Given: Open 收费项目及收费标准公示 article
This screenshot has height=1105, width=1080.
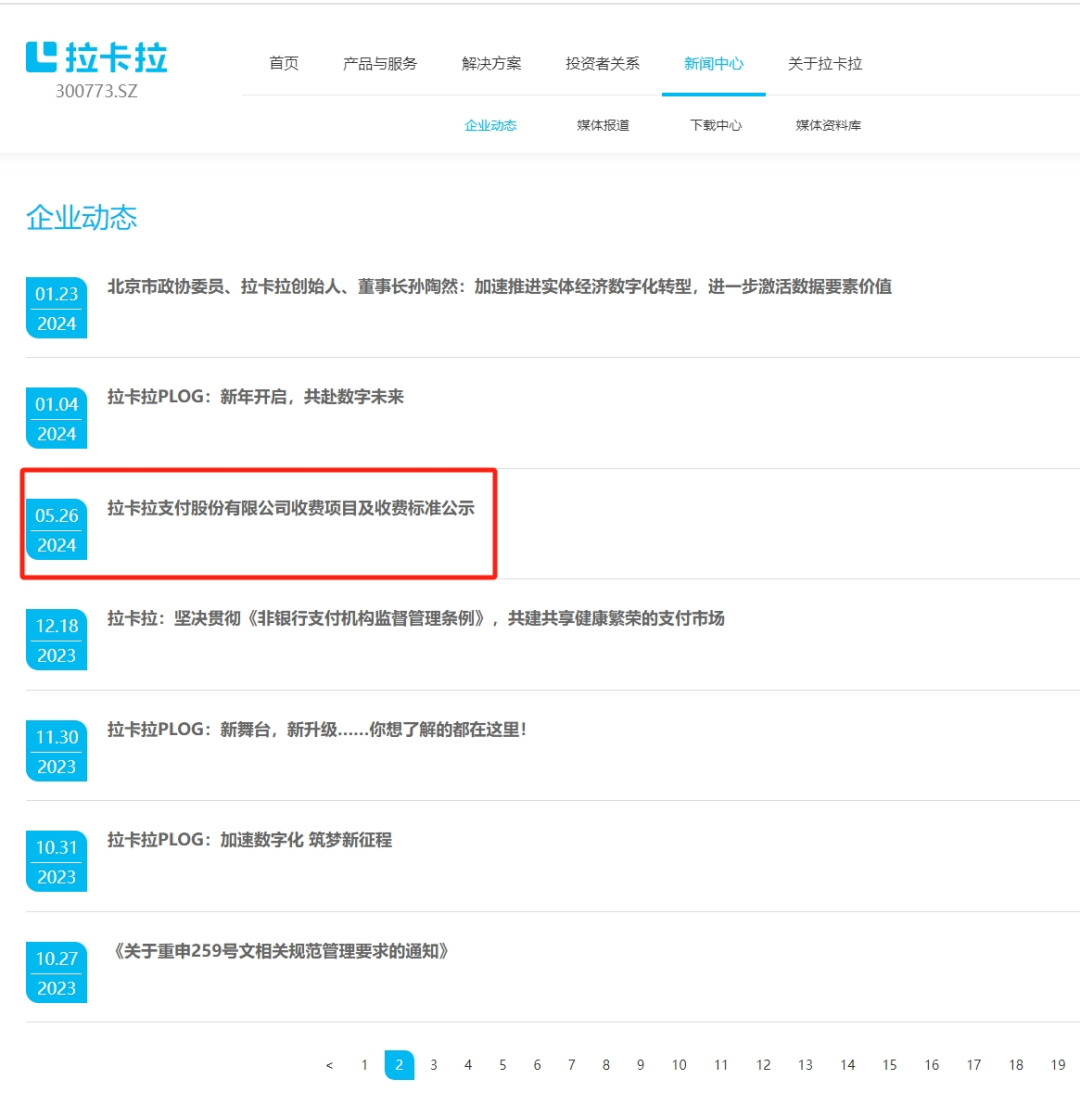Looking at the screenshot, I should (290, 508).
